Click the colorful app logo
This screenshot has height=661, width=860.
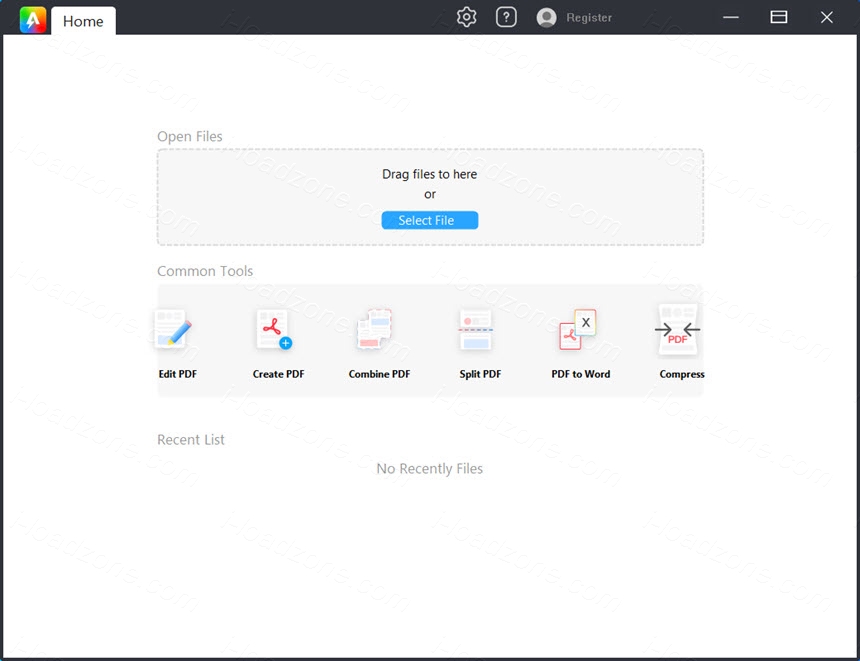click(x=33, y=20)
